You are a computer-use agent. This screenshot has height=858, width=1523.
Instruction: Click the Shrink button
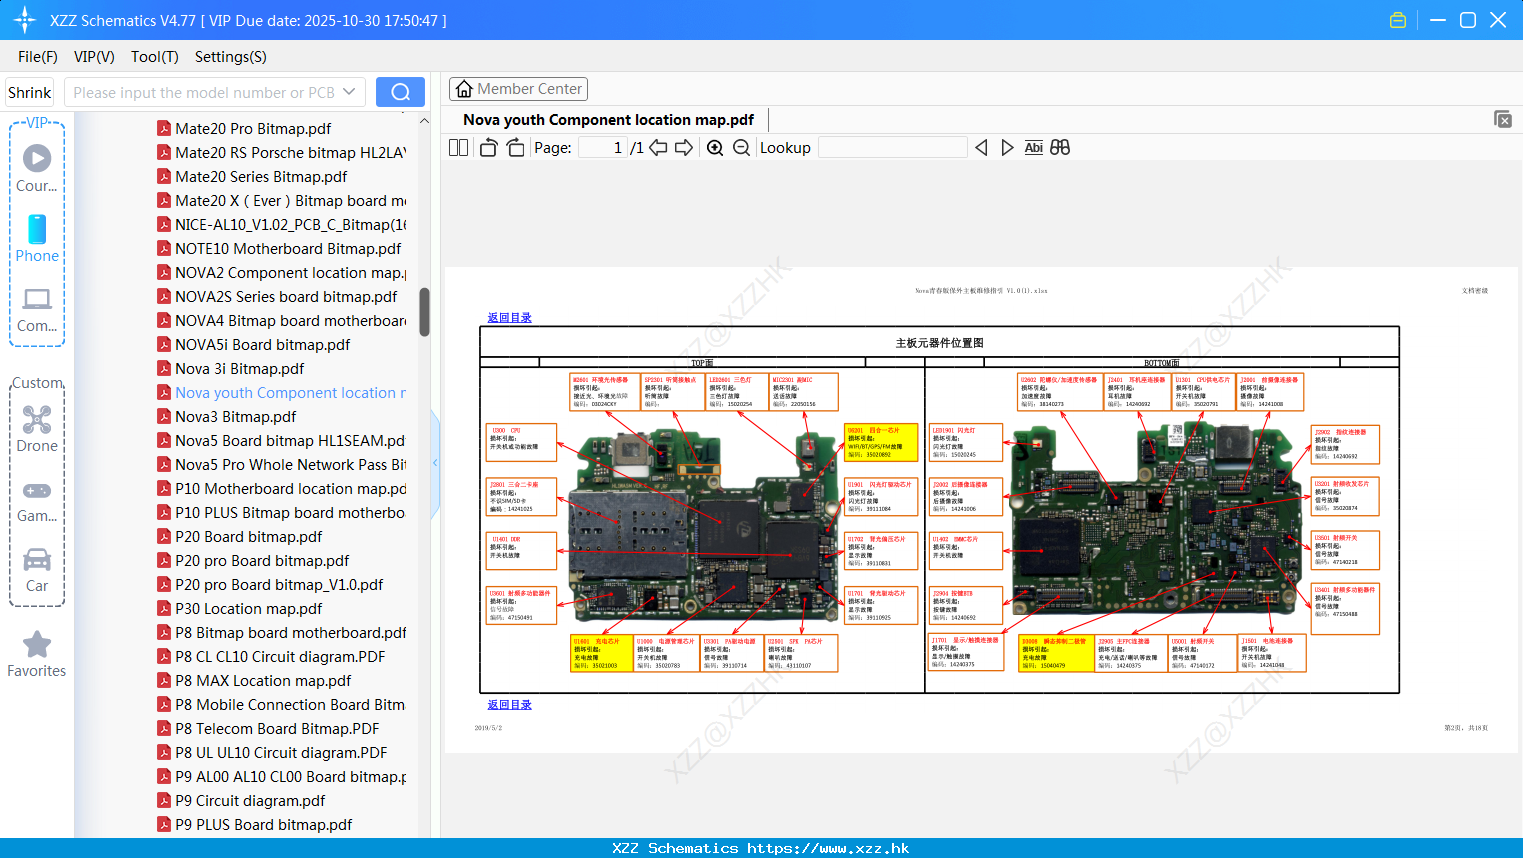click(30, 92)
